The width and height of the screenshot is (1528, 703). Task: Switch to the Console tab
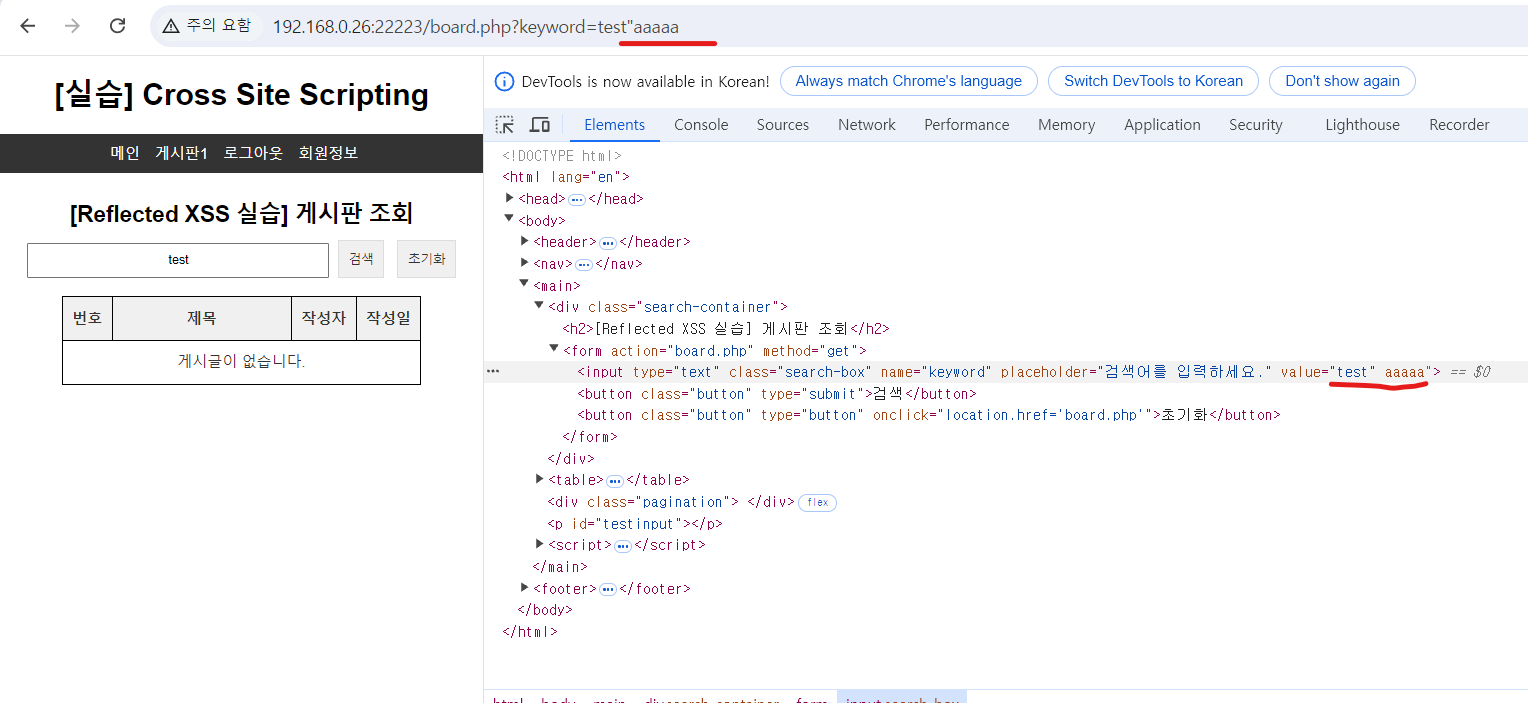pyautogui.click(x=701, y=125)
